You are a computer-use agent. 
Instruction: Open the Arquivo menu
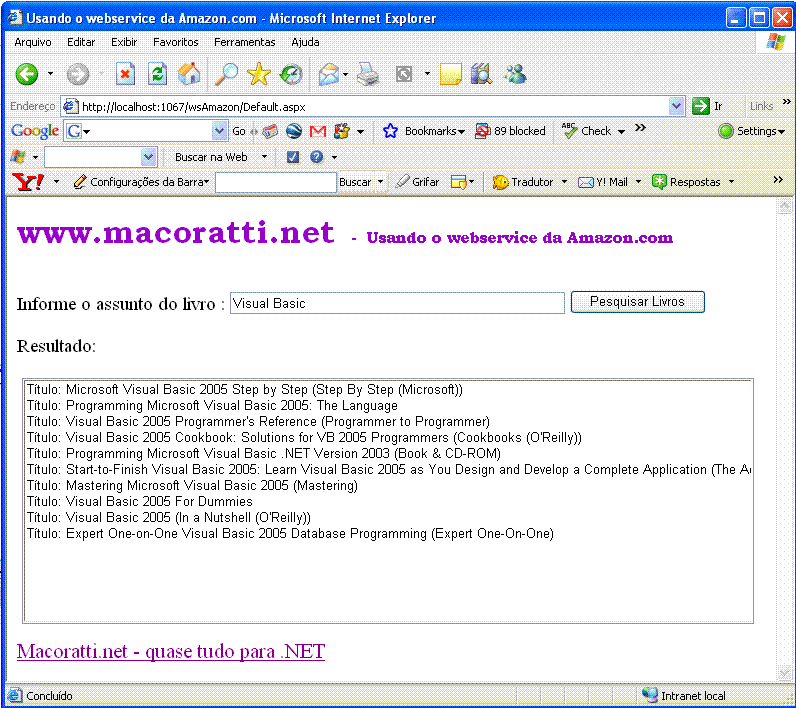click(32, 42)
